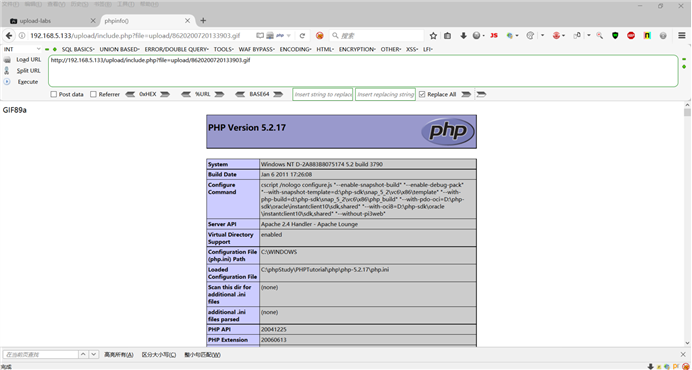
Task: Reload the page with the refresh icon
Action: pyautogui.click(x=302, y=36)
